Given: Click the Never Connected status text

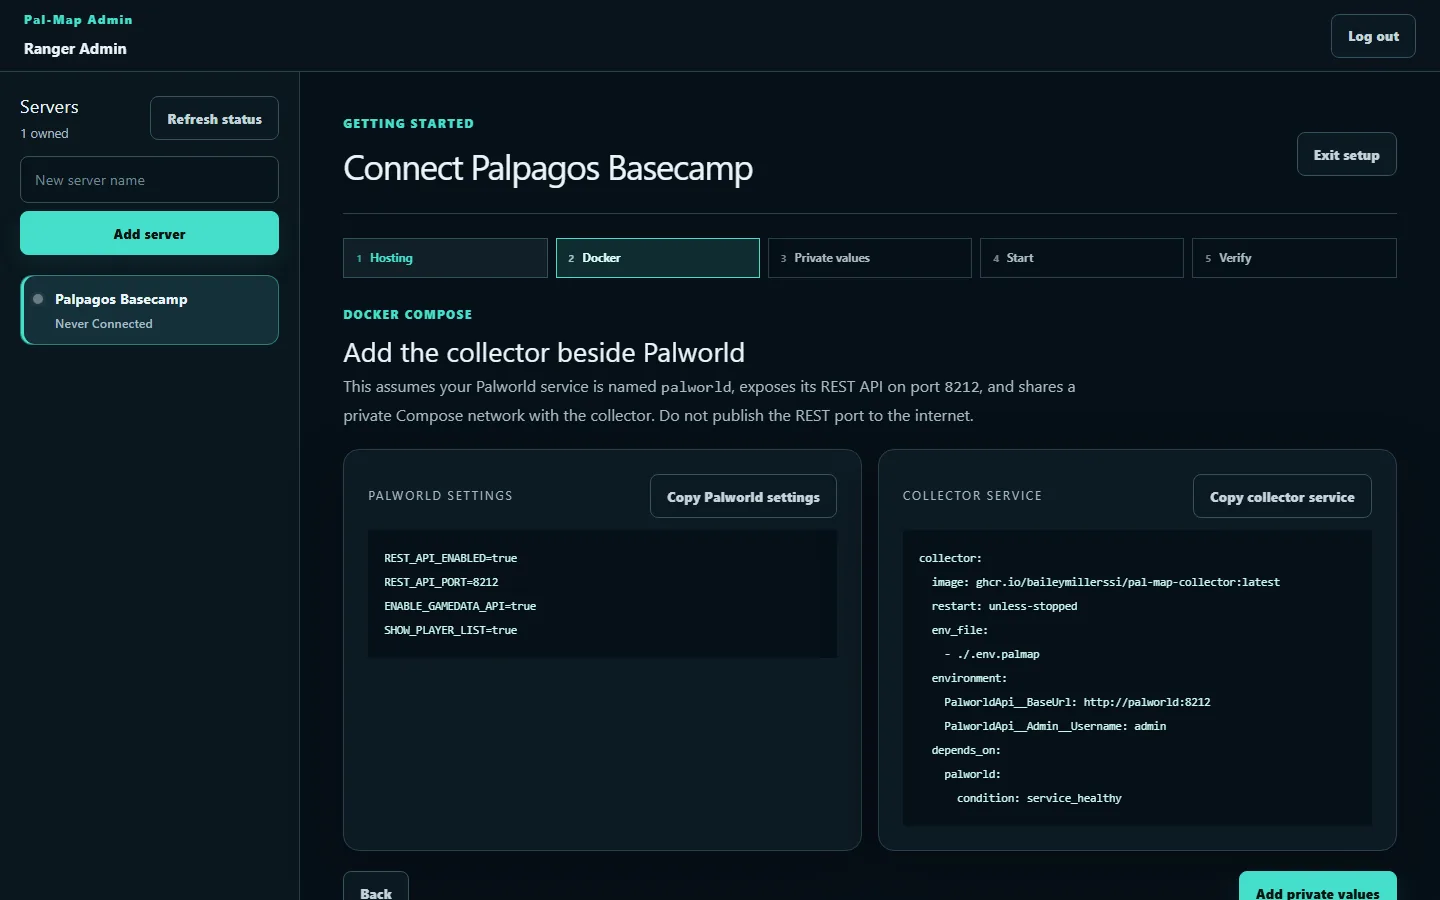Looking at the screenshot, I should click(x=104, y=324).
